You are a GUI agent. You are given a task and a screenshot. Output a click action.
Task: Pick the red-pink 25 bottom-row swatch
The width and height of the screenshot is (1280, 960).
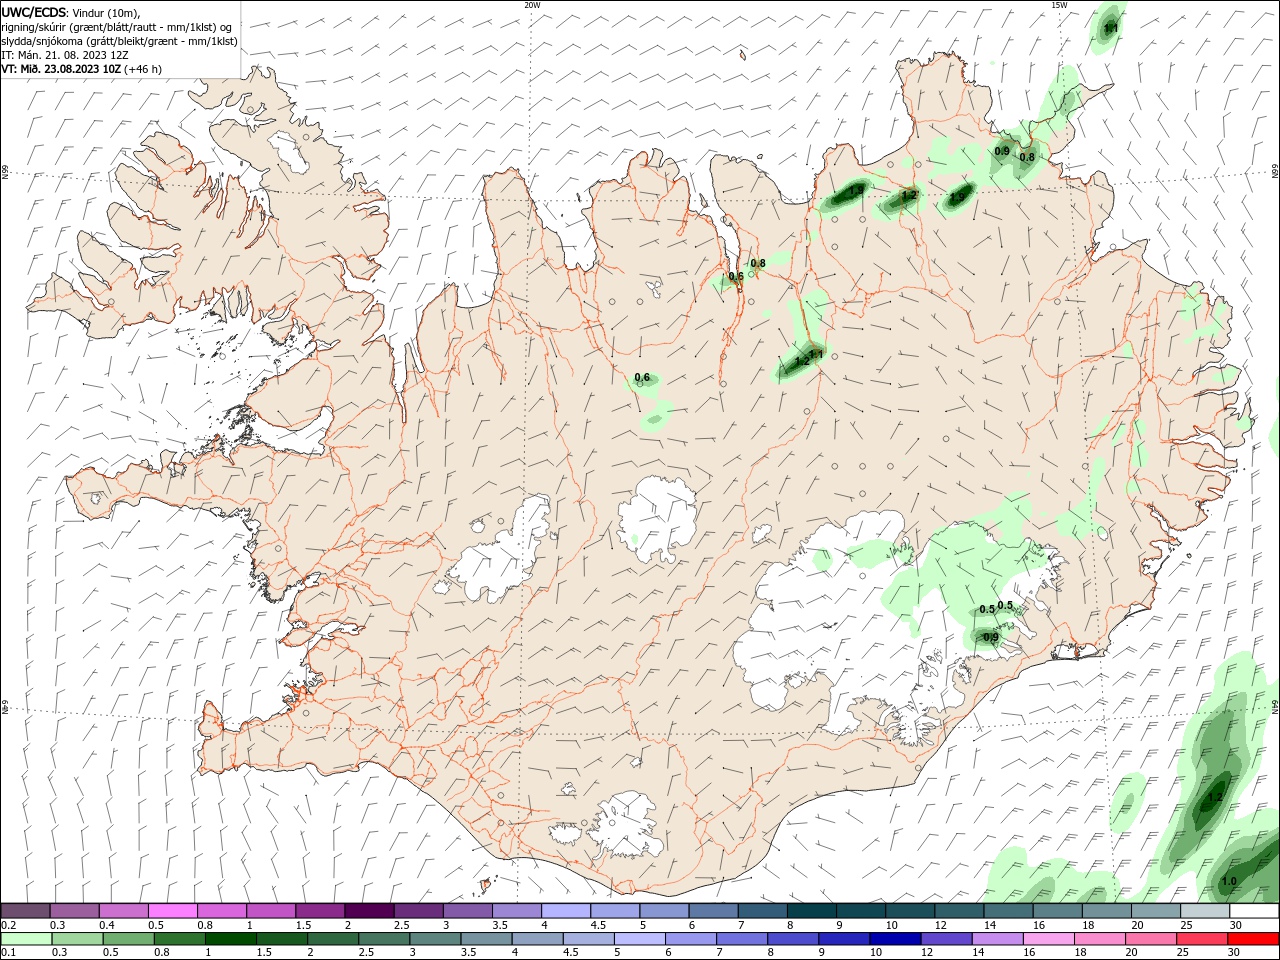coord(1203,939)
